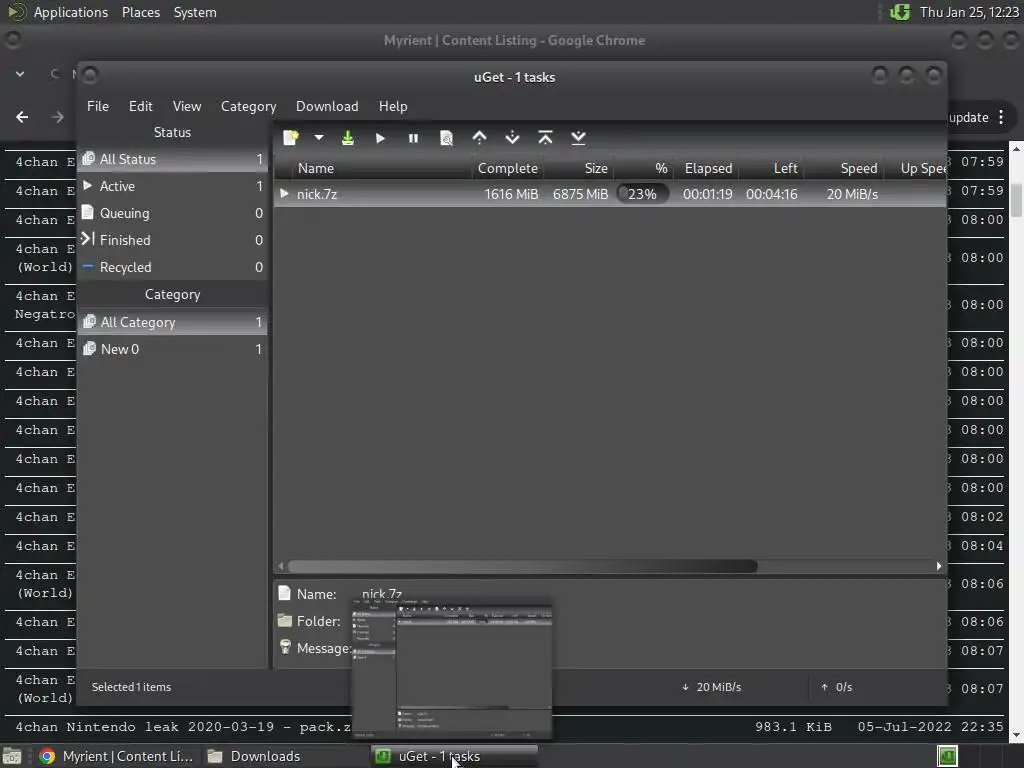1024x768 pixels.
Task: Select the Finished status row
Action: pyautogui.click(x=173, y=240)
